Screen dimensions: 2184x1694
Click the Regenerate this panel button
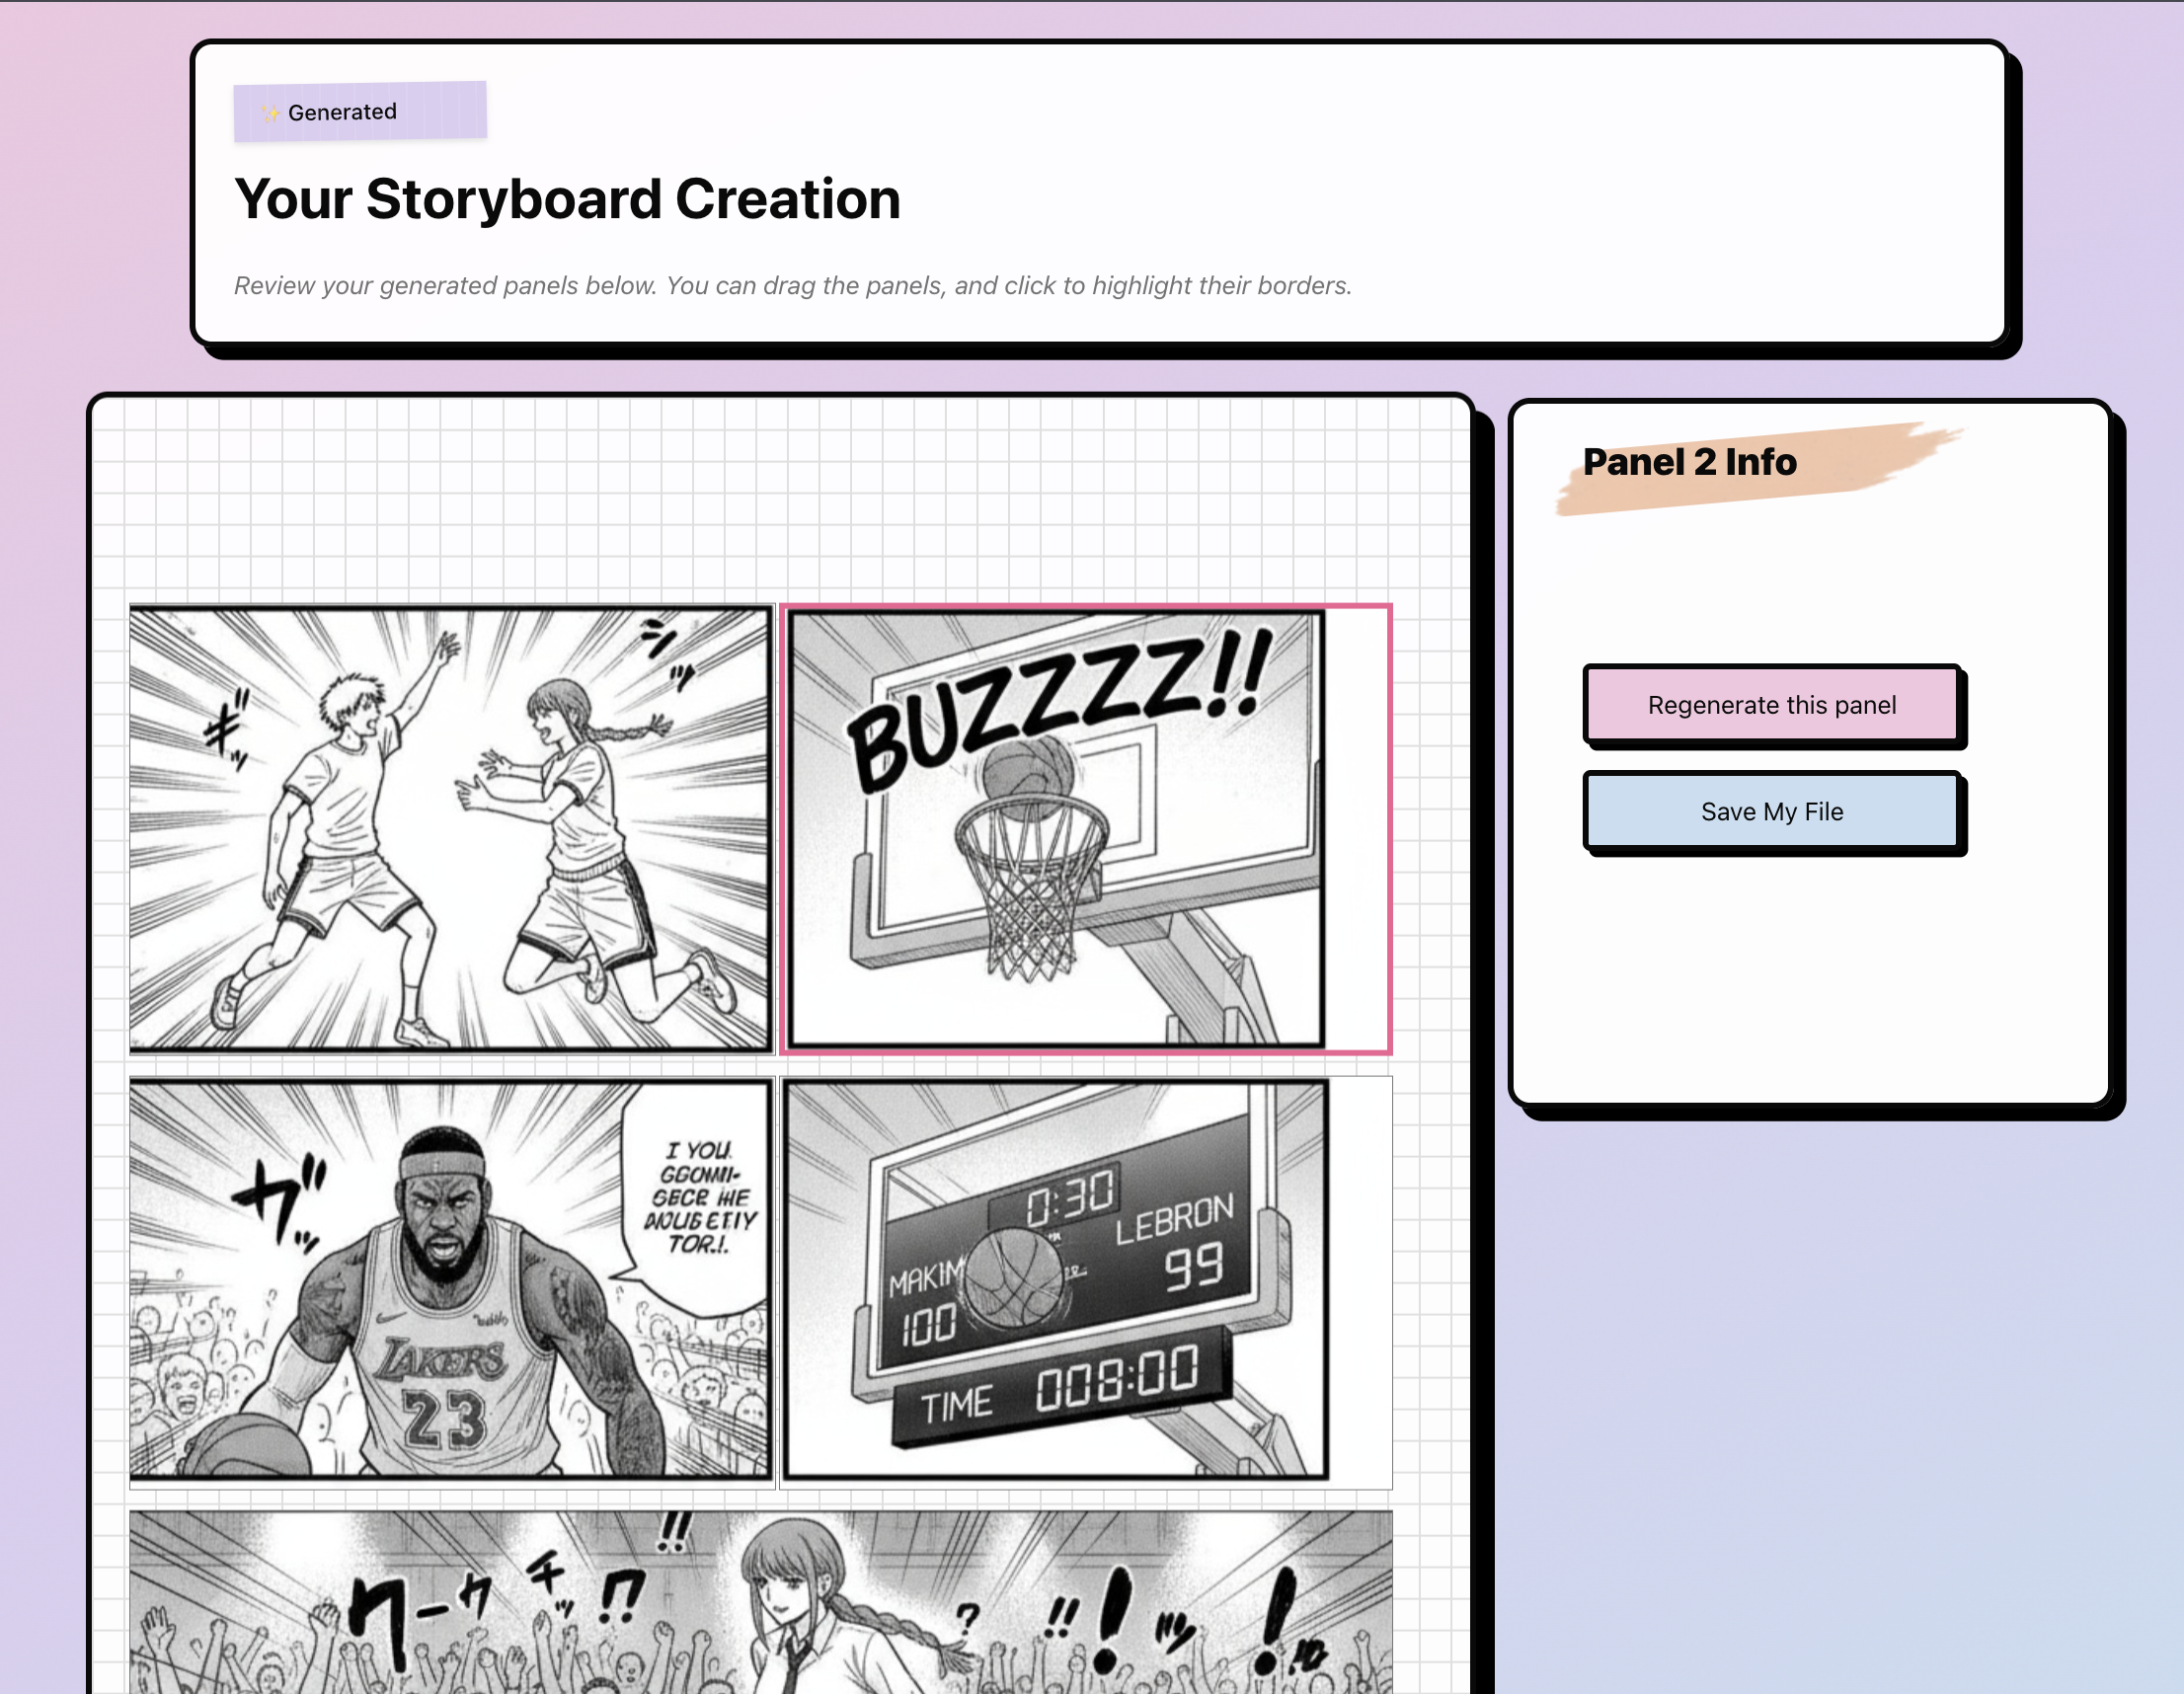coord(1771,705)
